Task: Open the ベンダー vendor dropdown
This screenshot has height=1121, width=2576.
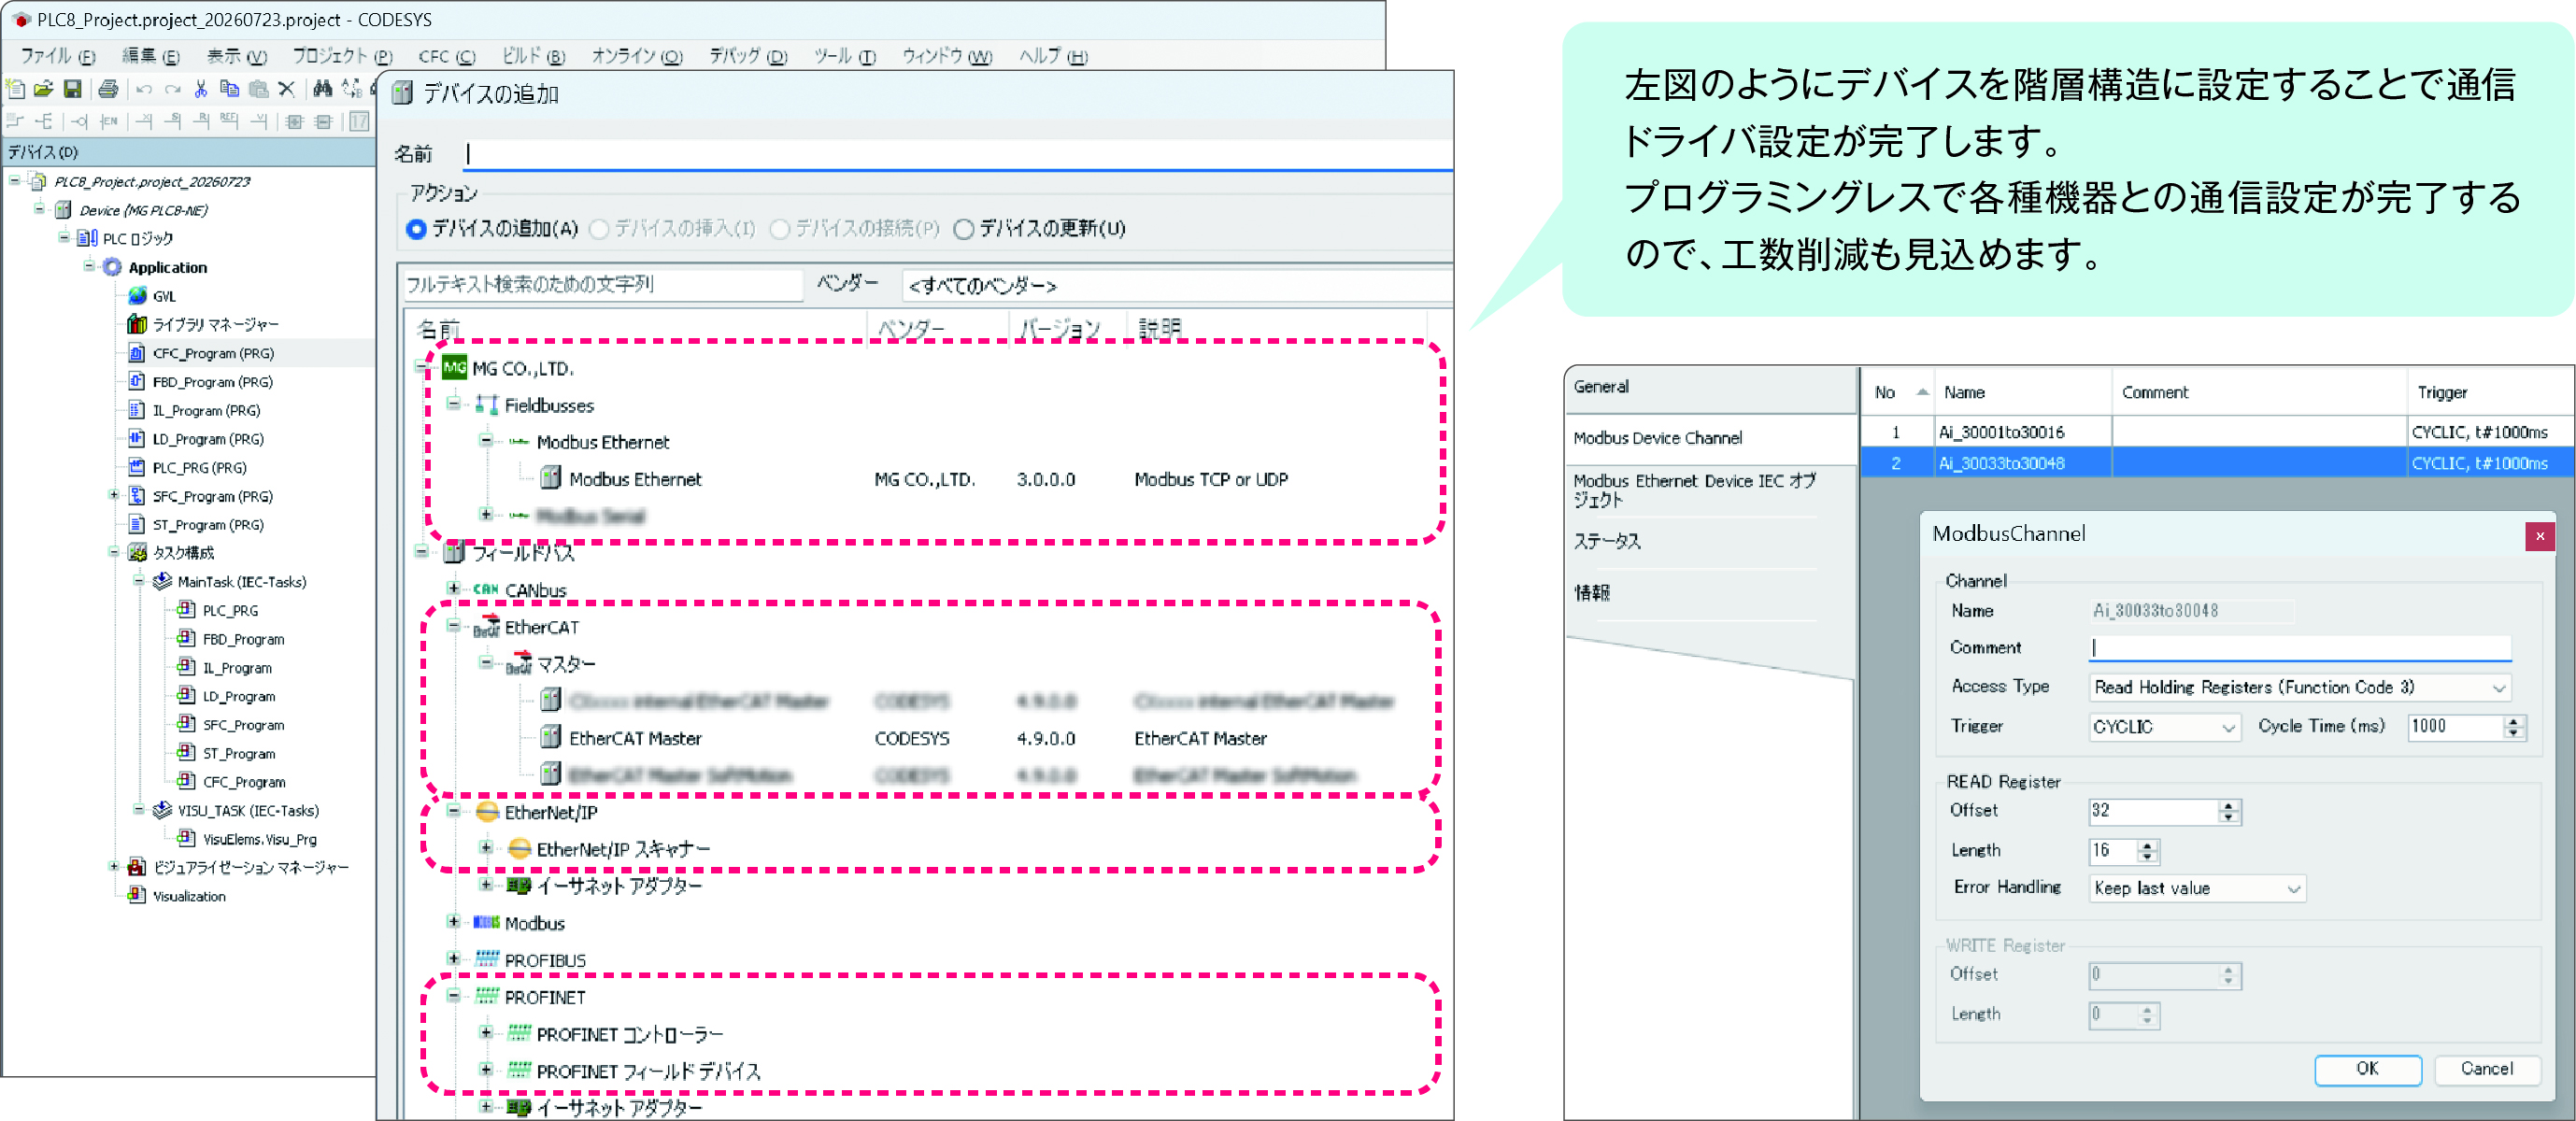Action: (x=1176, y=286)
